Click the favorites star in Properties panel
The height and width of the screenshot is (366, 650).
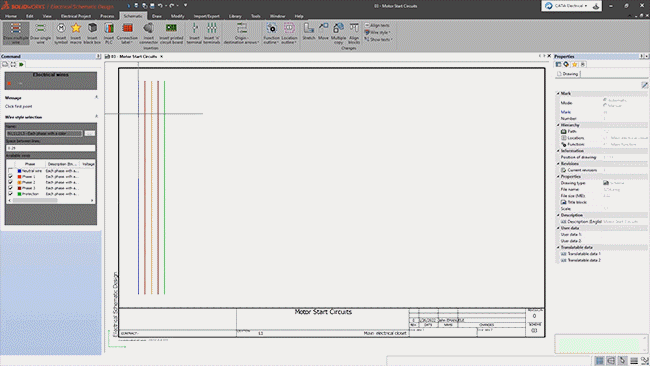[x=575, y=64]
